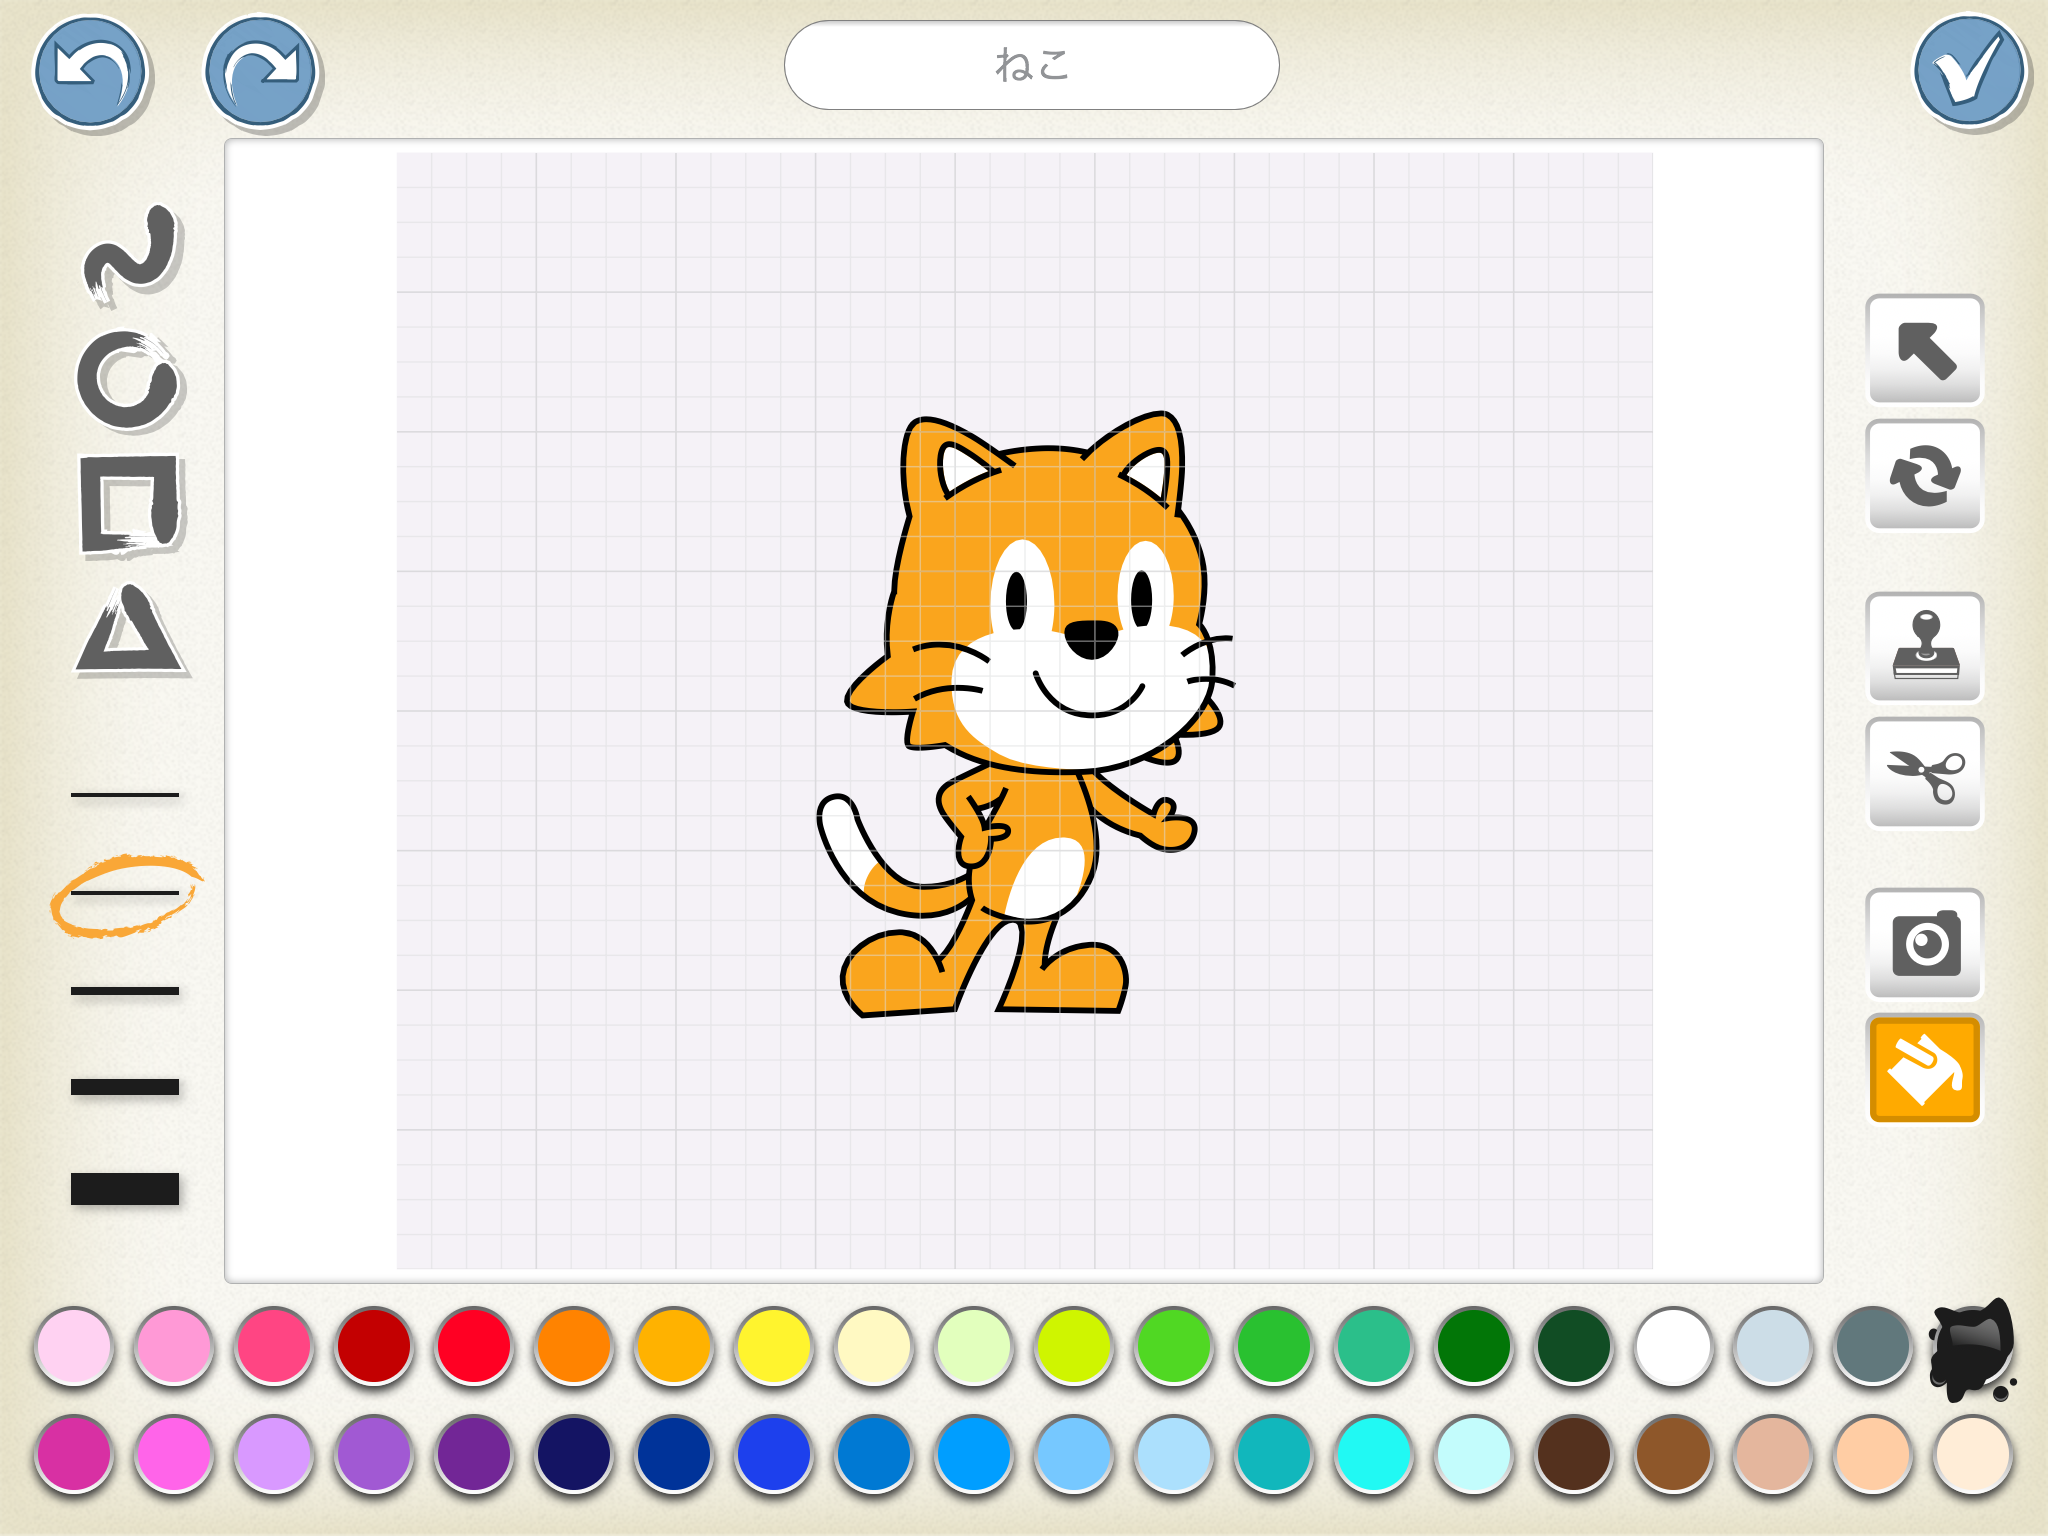Pick the hot pink swatch in top row
The width and height of the screenshot is (2048, 1536).
(274, 1346)
